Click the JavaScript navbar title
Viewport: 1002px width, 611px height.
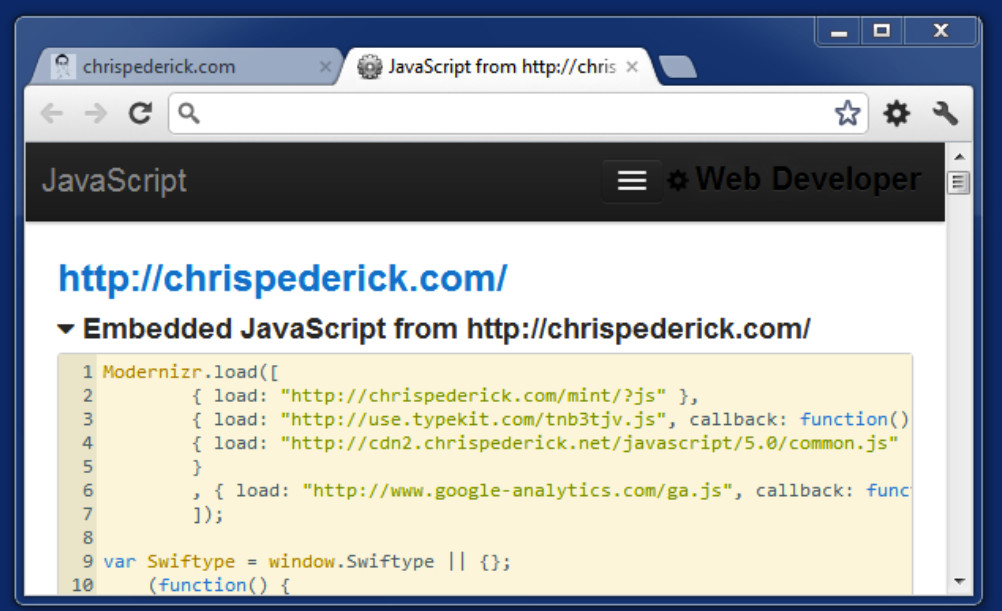point(114,181)
